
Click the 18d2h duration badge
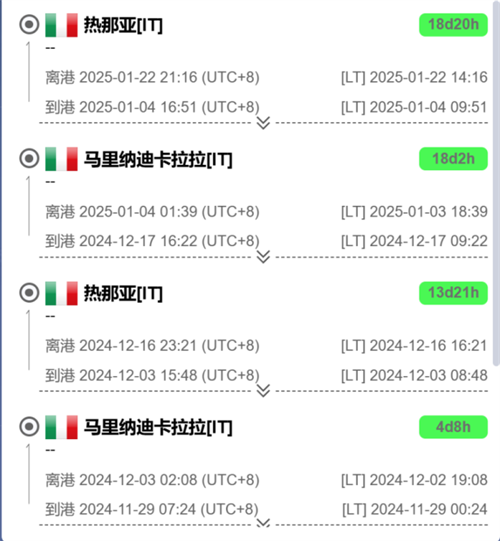pyautogui.click(x=453, y=159)
